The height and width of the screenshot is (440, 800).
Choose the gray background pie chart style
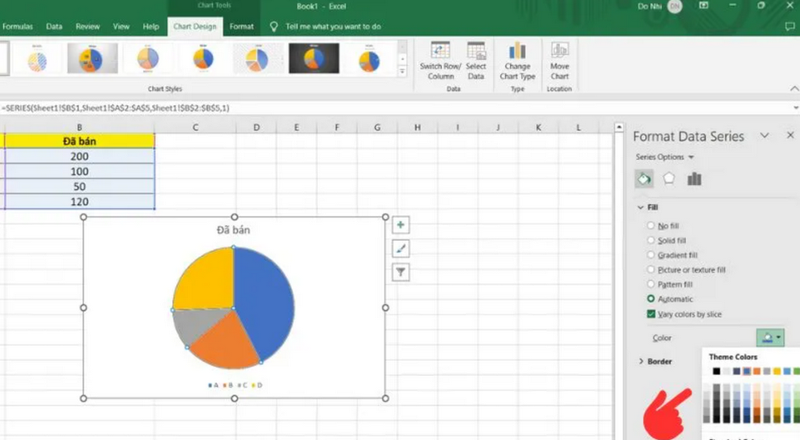(x=92, y=58)
